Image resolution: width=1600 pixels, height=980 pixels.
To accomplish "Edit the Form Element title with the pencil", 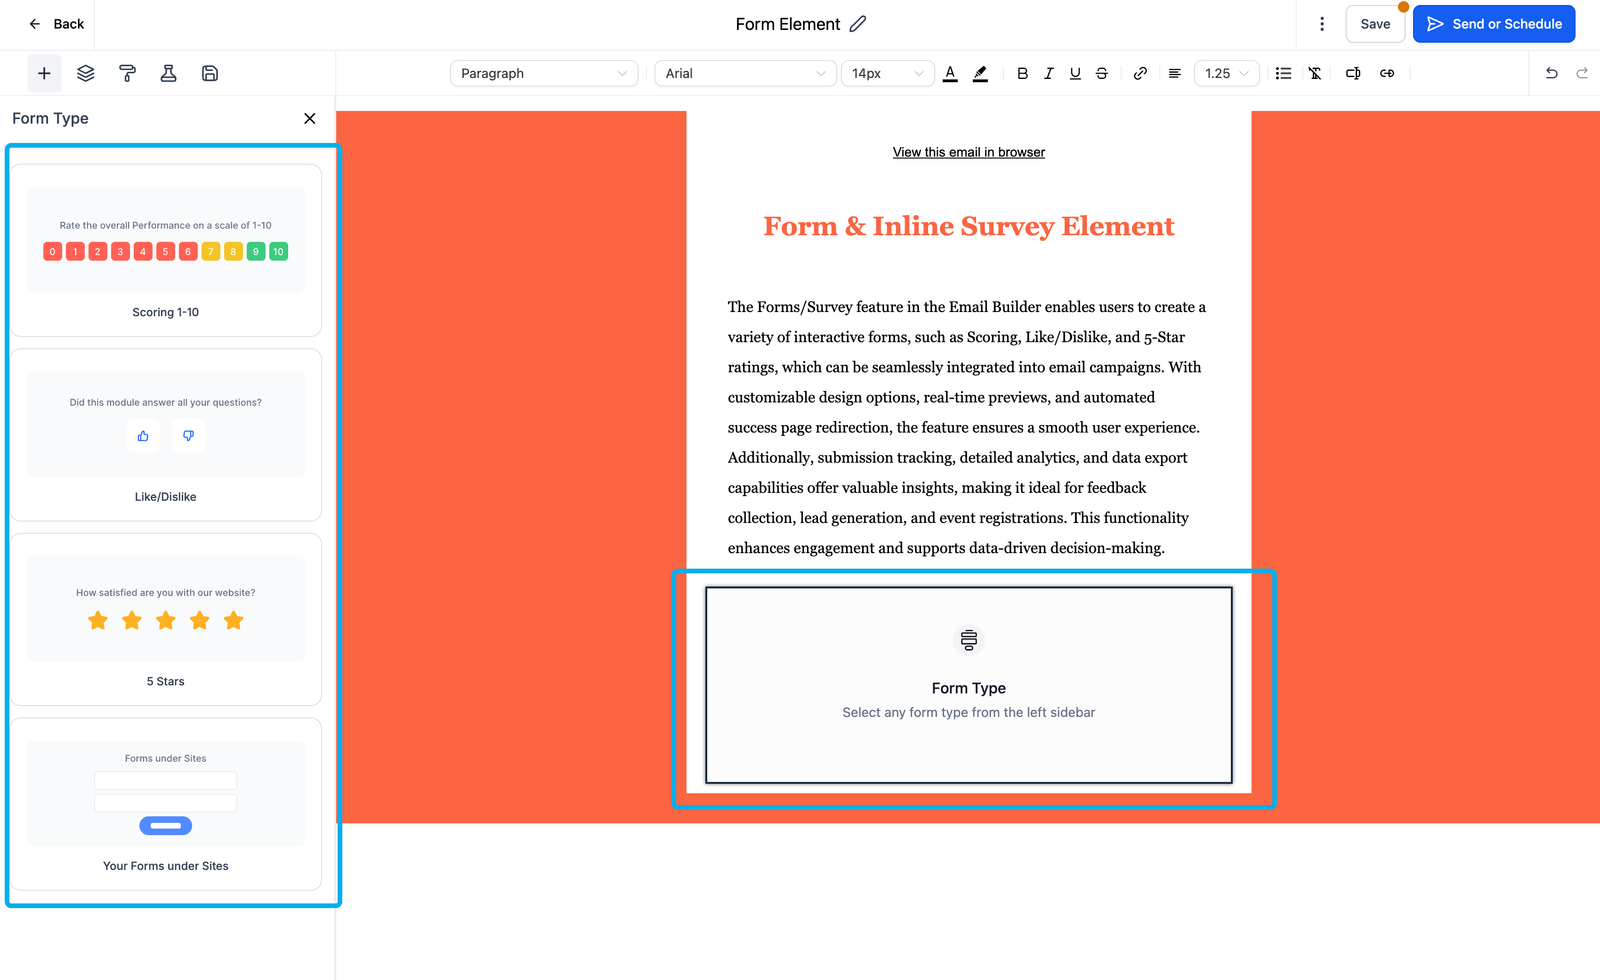I will 858,24.
